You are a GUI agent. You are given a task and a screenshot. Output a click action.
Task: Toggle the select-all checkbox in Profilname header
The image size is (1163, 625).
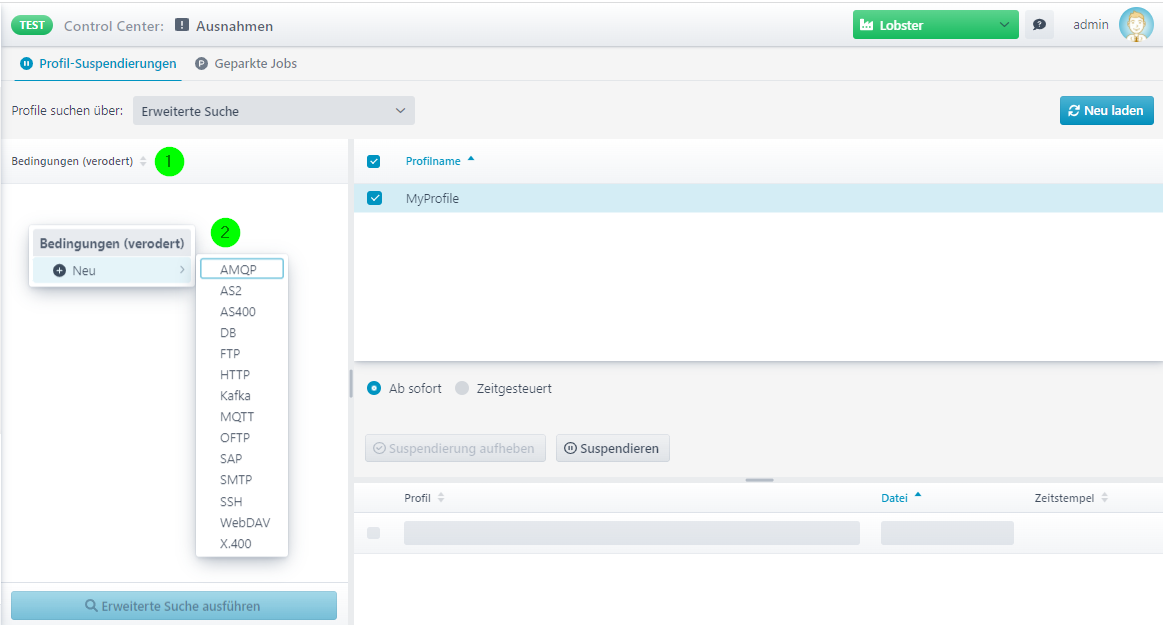click(x=374, y=161)
